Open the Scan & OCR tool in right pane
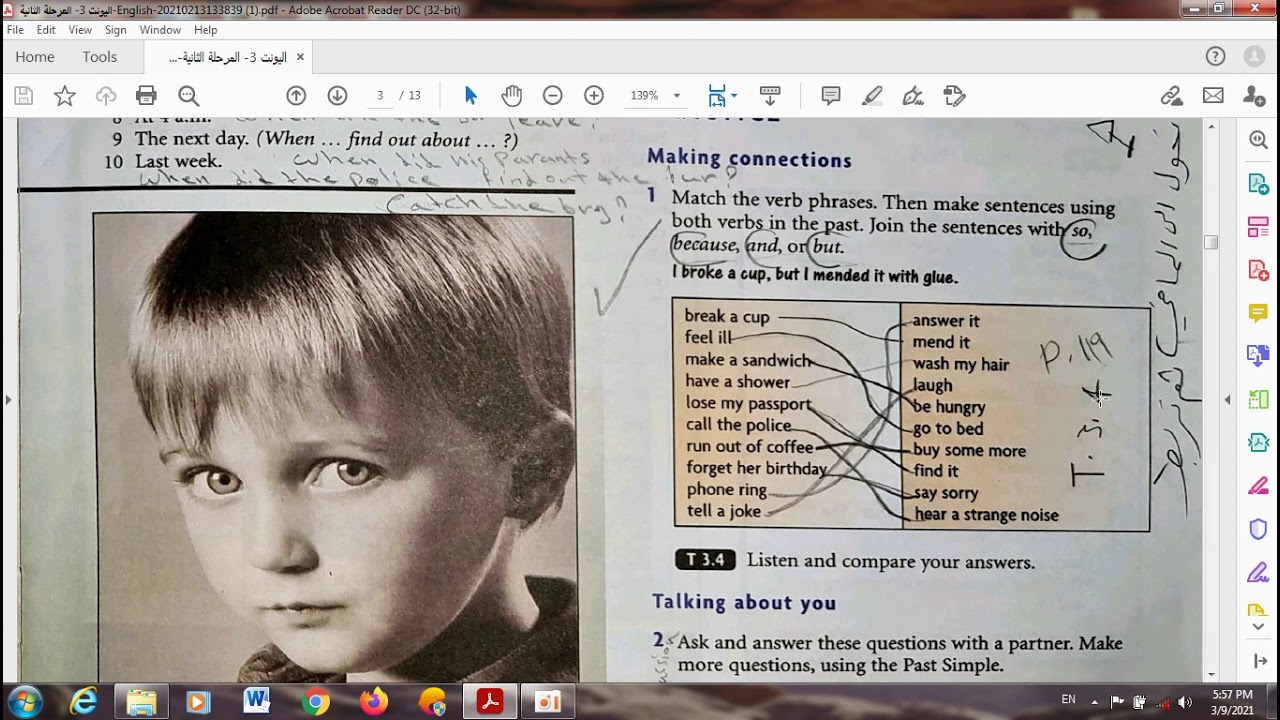 (x=1258, y=442)
